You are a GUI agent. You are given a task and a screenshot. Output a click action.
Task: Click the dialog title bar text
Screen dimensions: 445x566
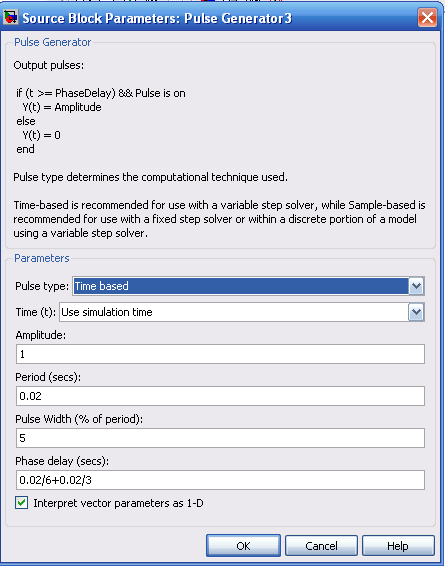[x=157, y=18]
